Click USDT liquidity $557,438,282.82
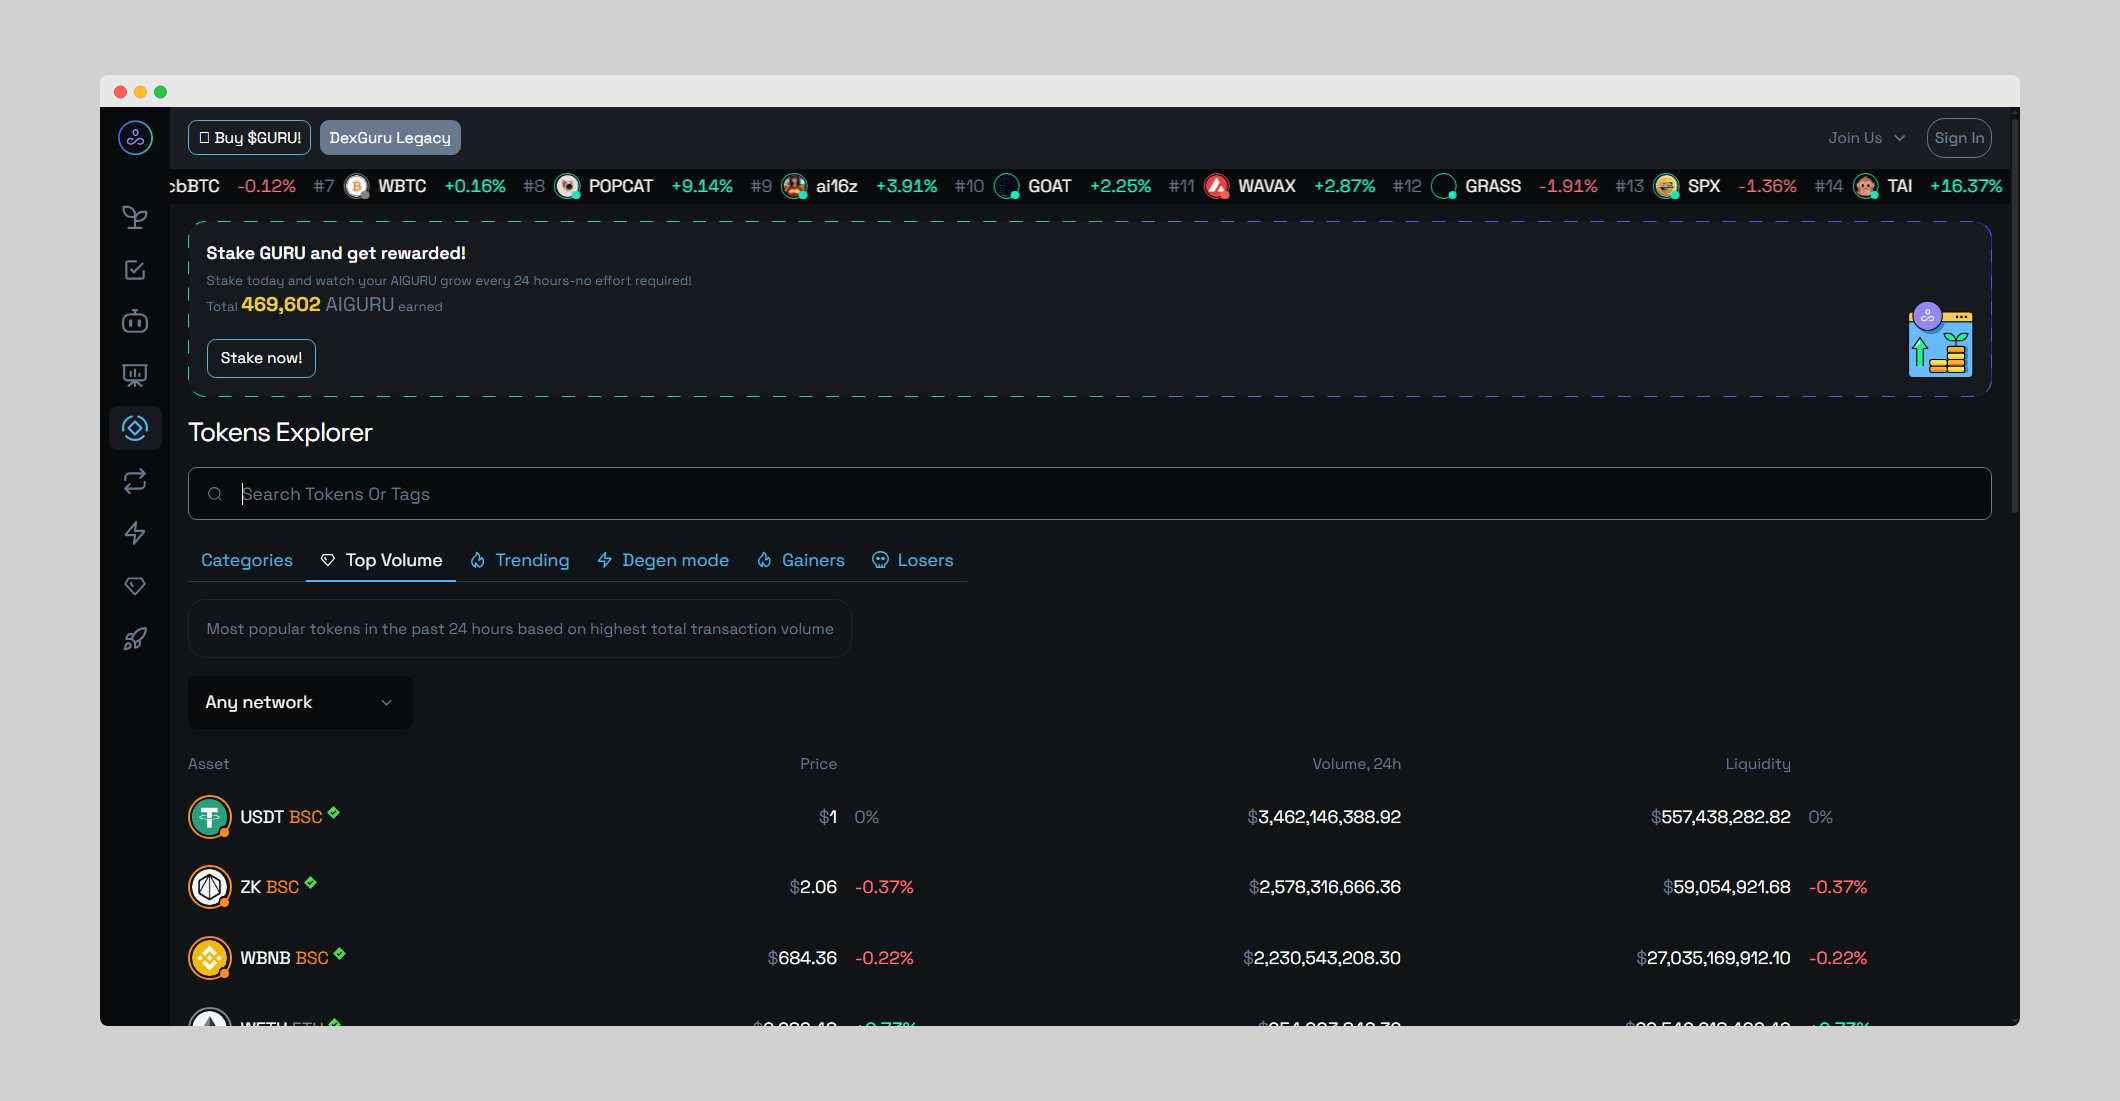The width and height of the screenshot is (2120, 1101). (1721, 817)
